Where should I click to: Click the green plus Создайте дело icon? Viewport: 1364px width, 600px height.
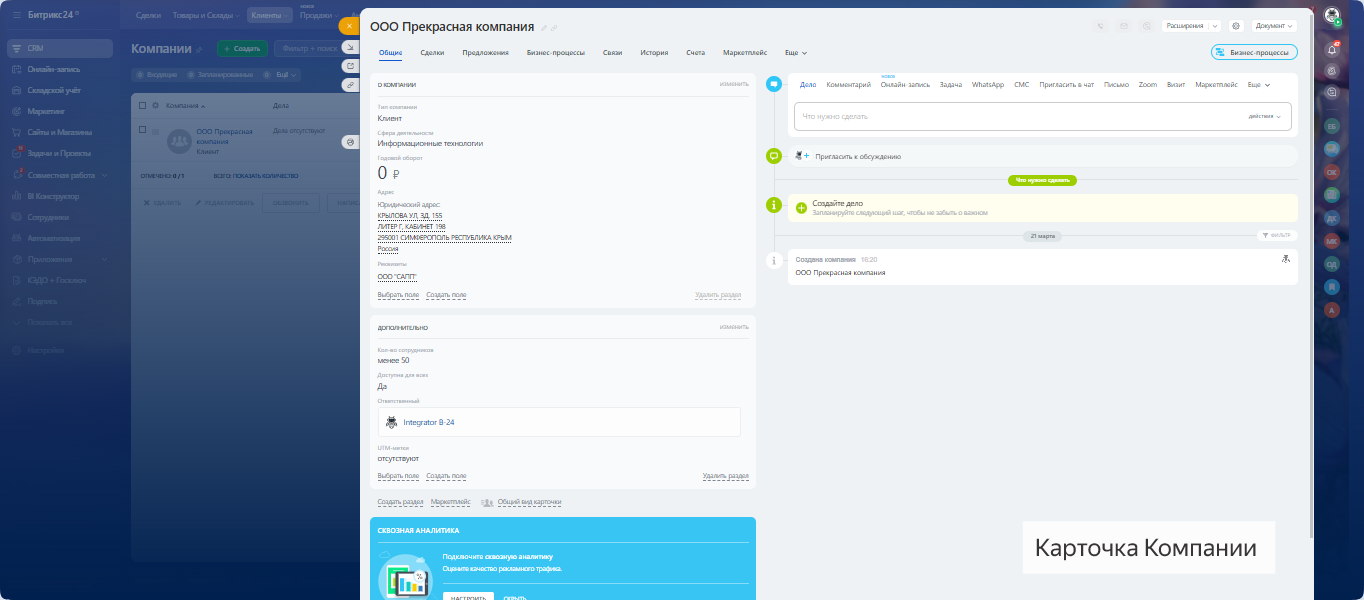pos(801,208)
